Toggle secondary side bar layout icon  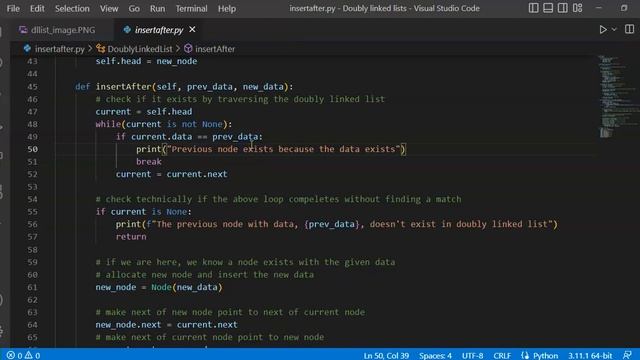coord(562,8)
